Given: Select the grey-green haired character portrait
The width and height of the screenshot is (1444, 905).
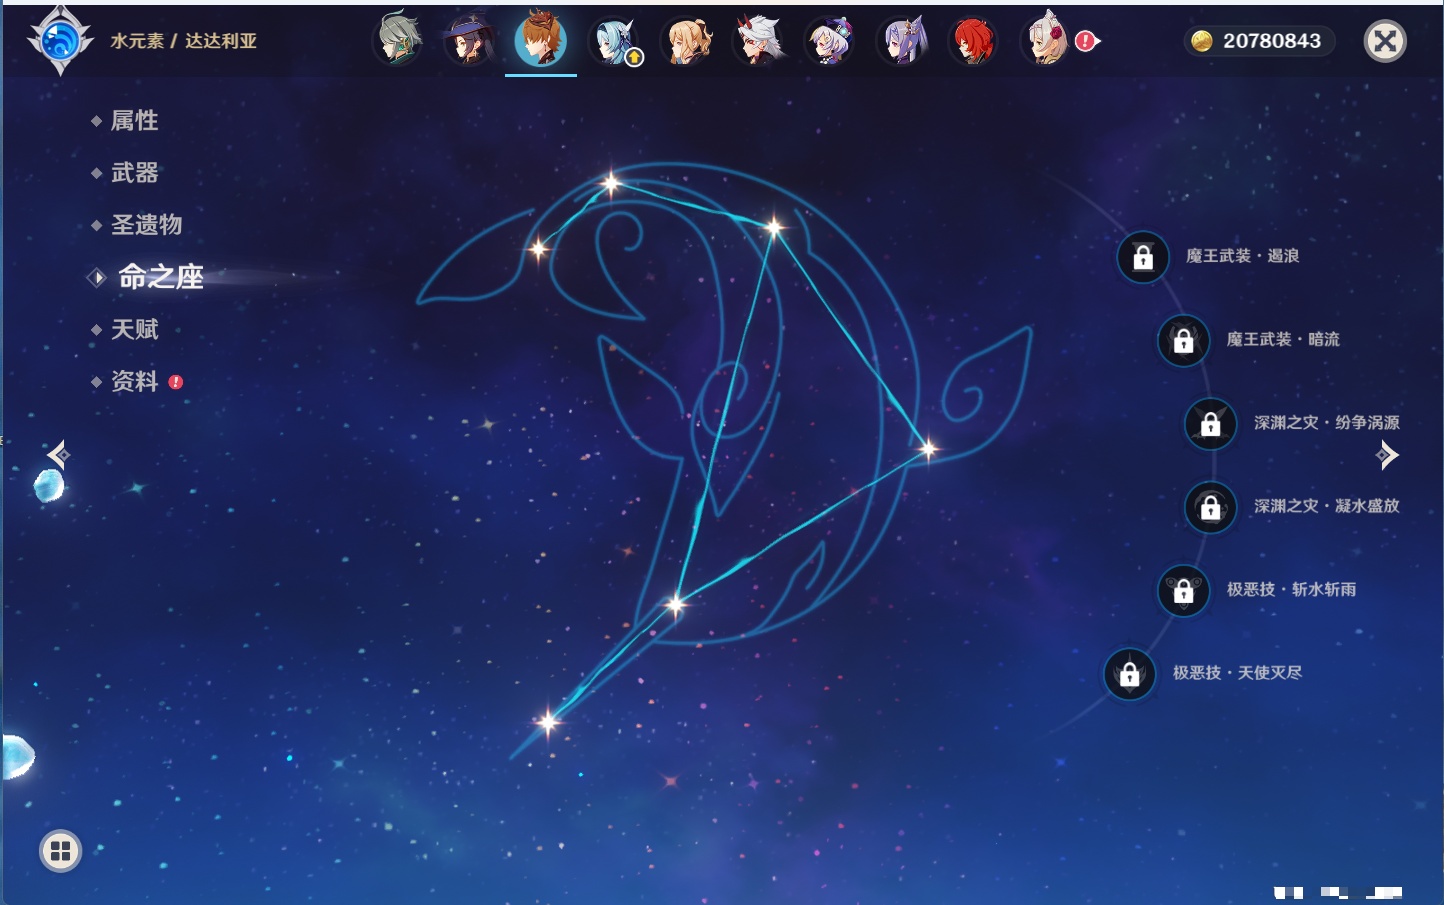Looking at the screenshot, I should coord(397,41).
